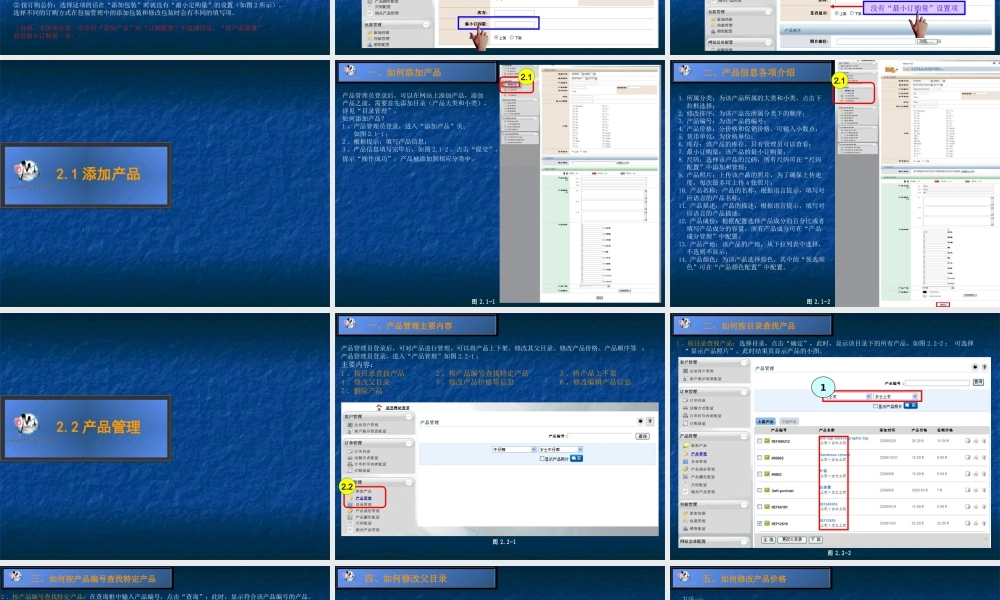This screenshot has height=600, width=1000.
Task: Tick the checkbox for the REF12616 row
Action: pos(759,522)
